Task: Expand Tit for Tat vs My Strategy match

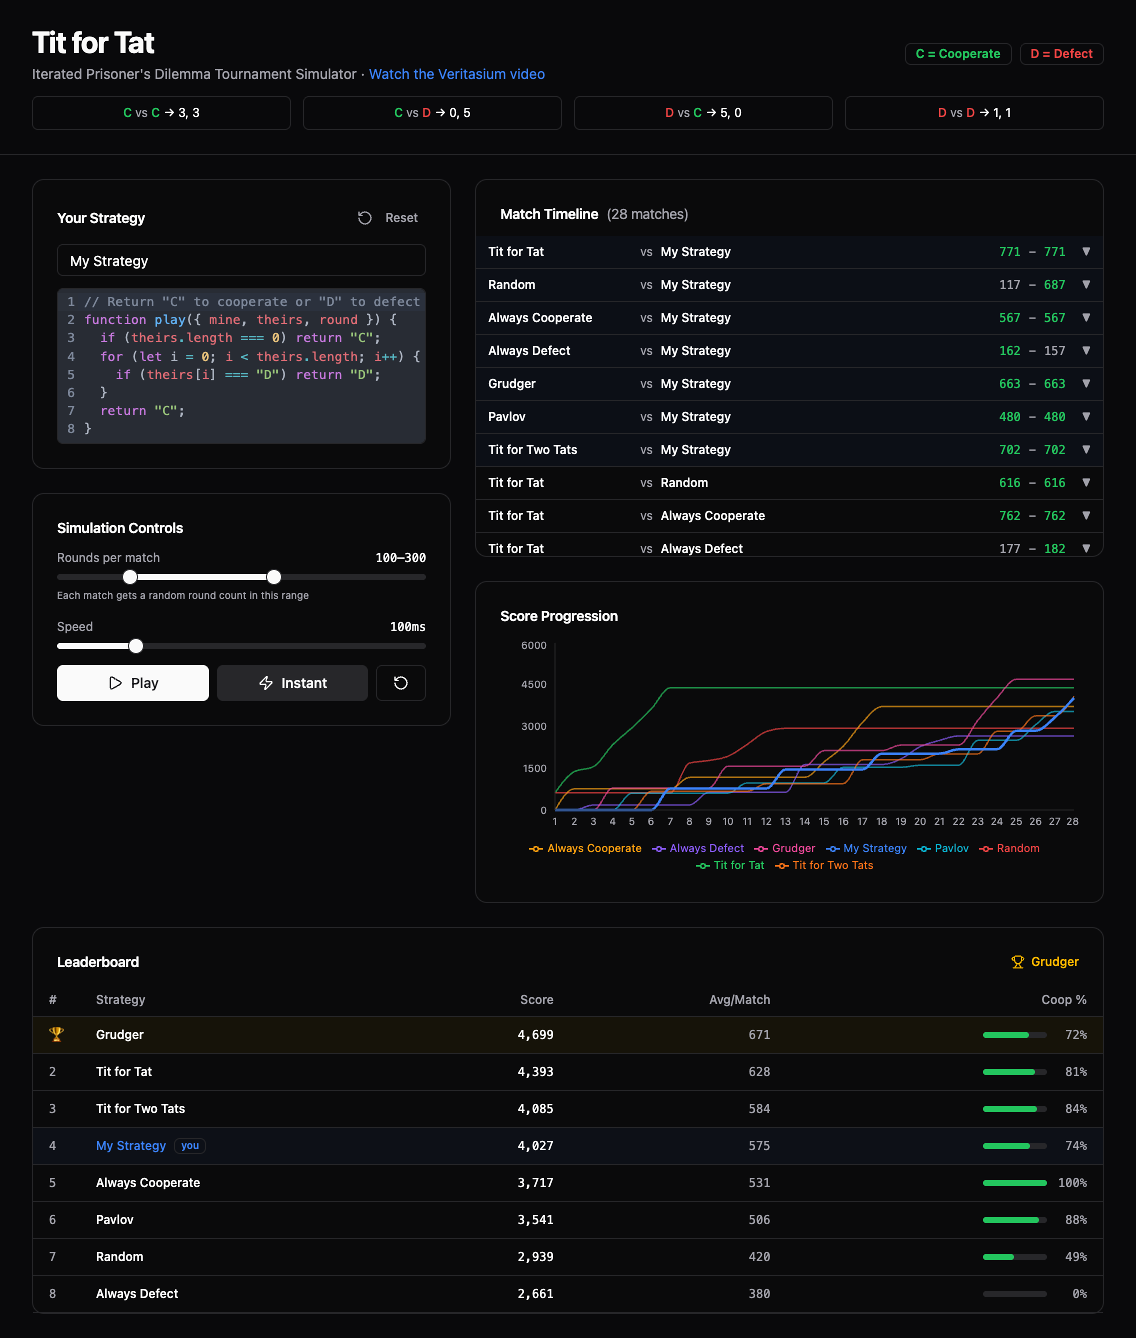Action: (1086, 252)
